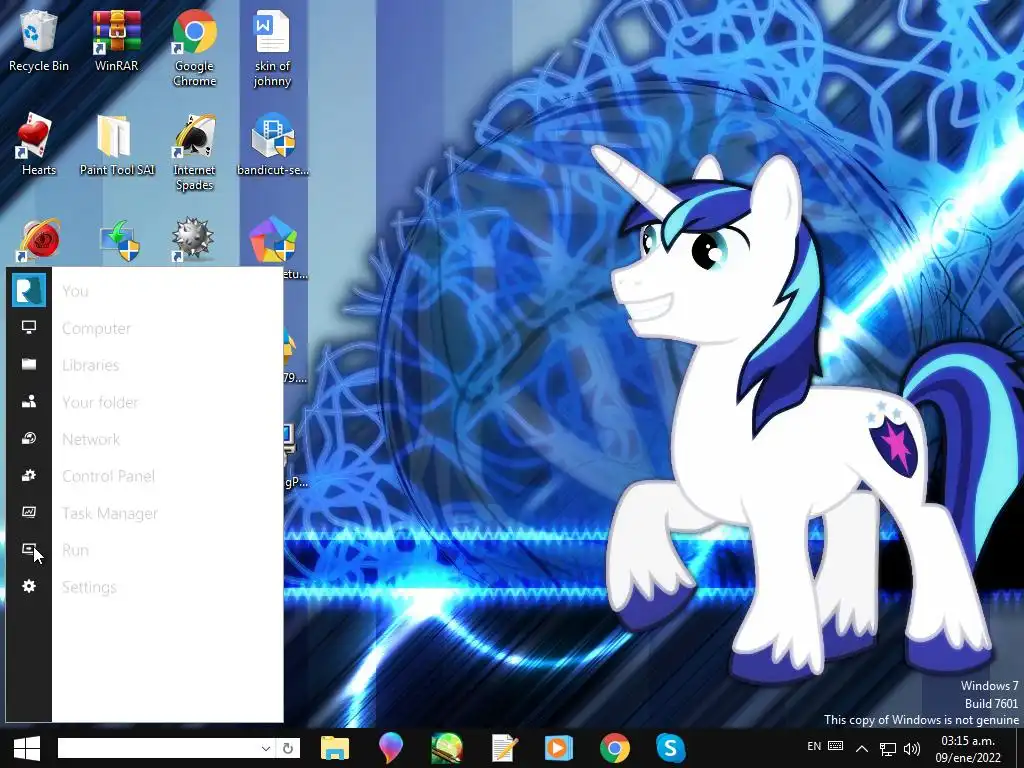Launch WinRAR from the desktop
Image resolution: width=1024 pixels, height=768 pixels.
point(116,40)
